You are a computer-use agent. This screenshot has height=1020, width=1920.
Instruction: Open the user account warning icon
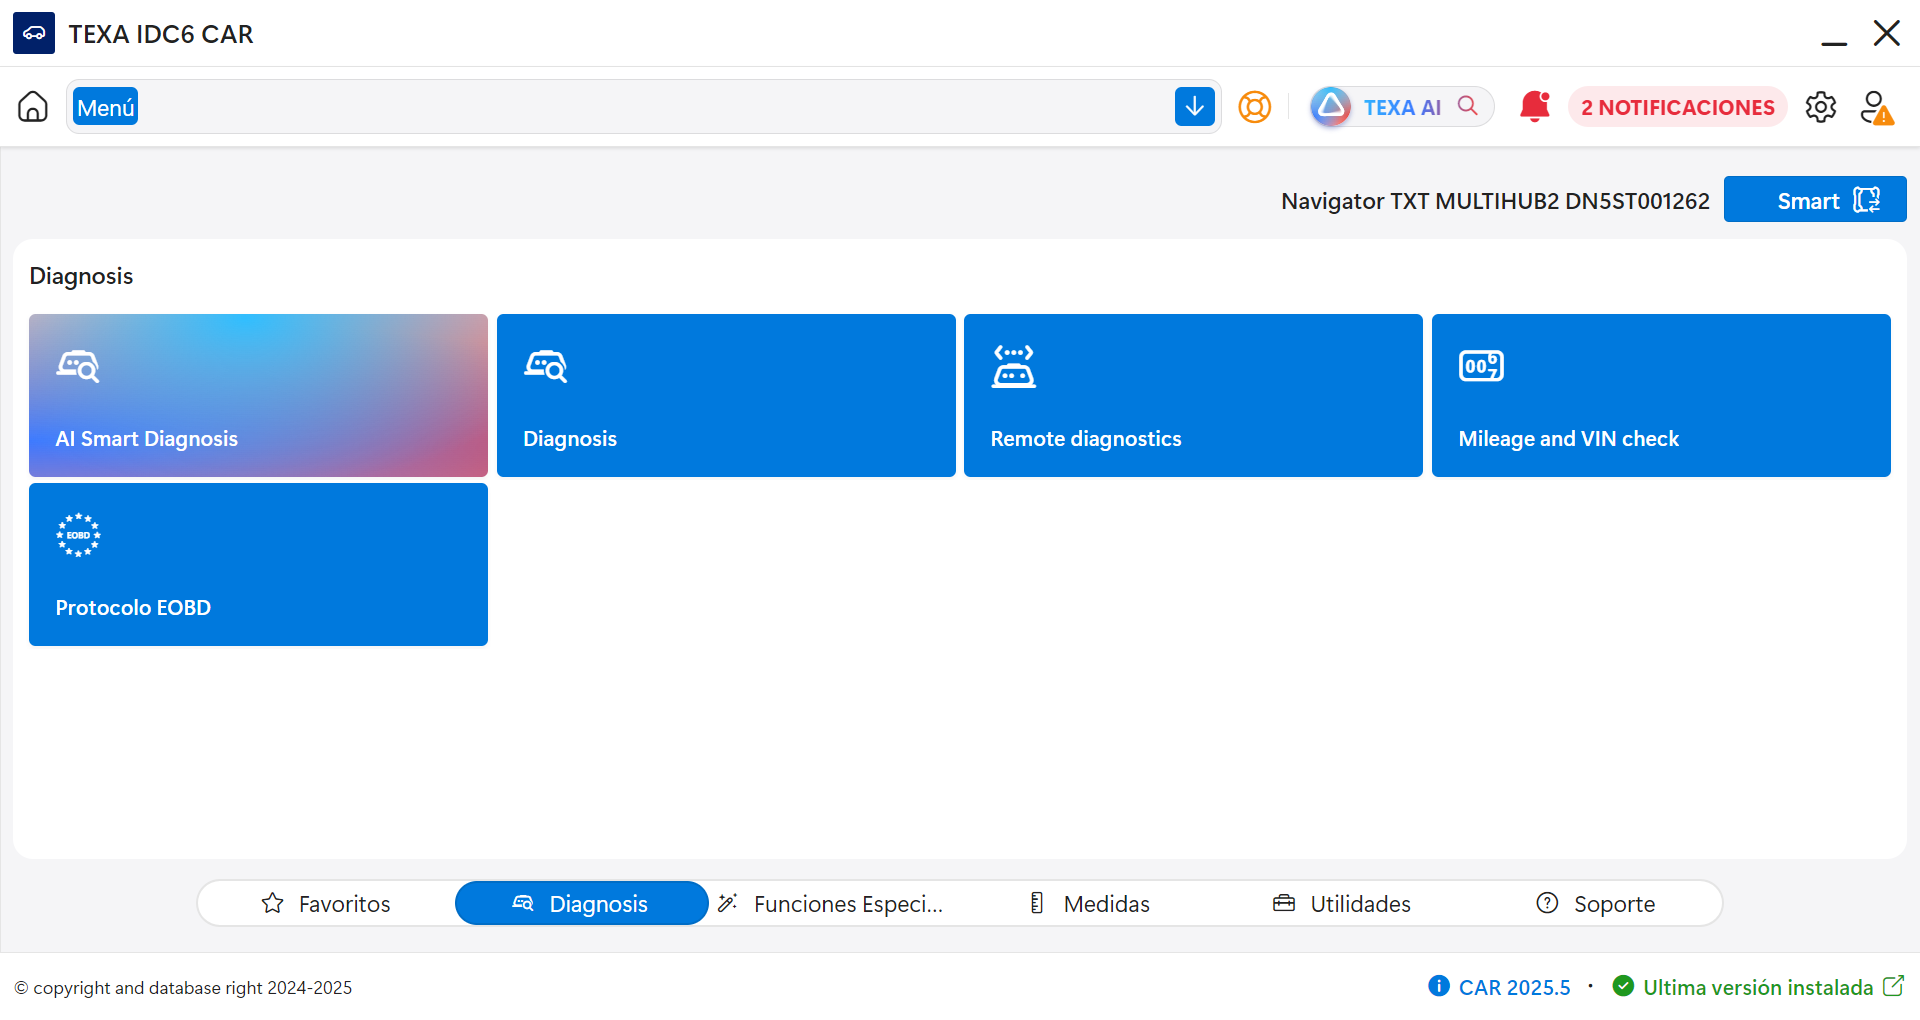coord(1876,107)
